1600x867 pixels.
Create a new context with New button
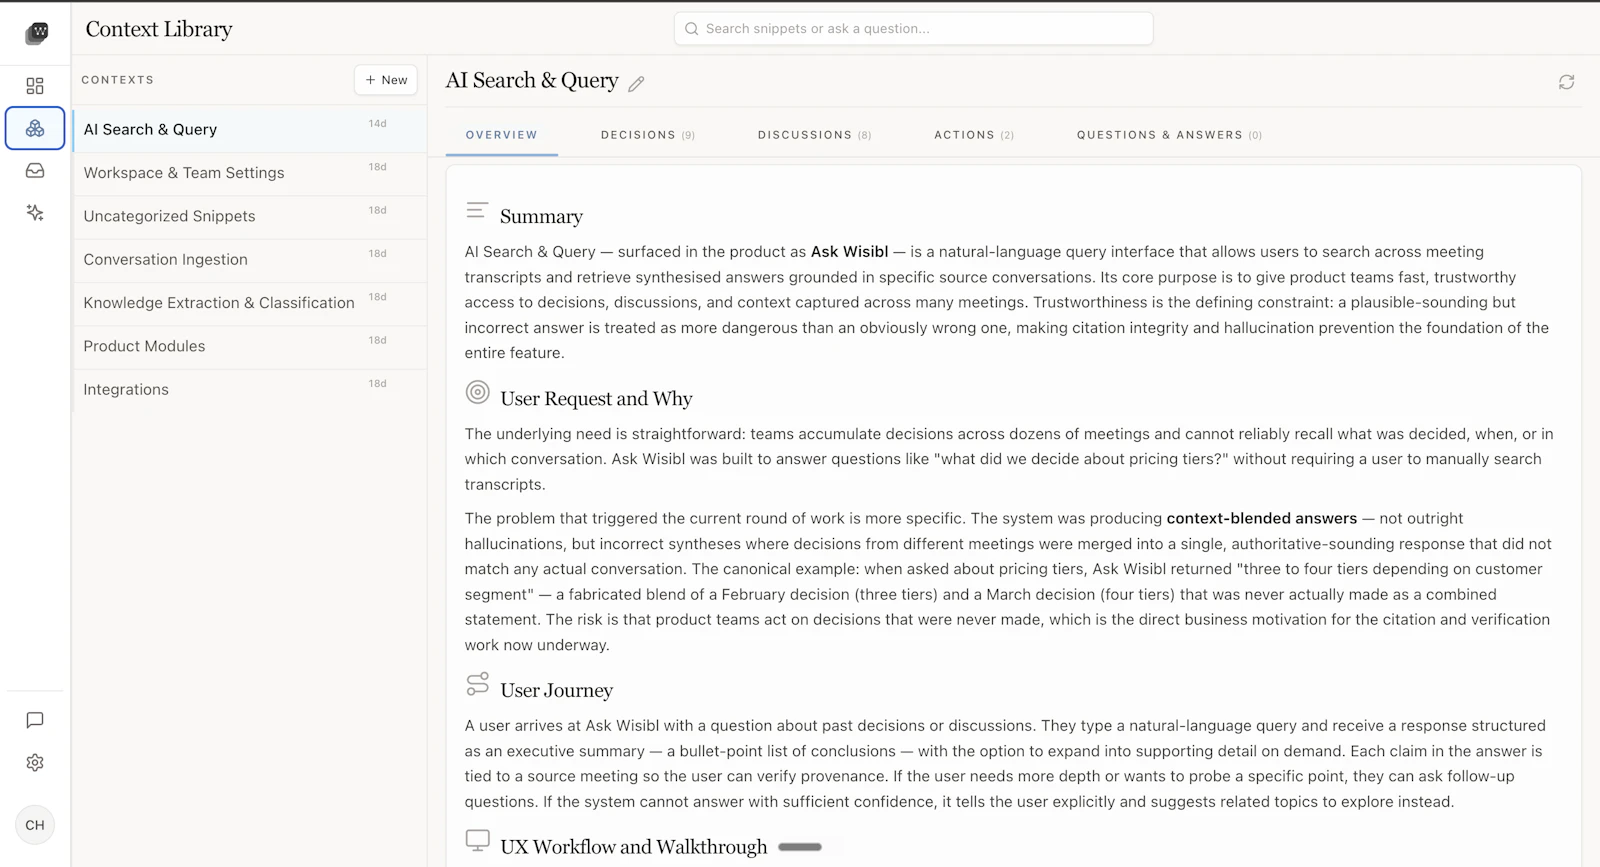click(386, 80)
